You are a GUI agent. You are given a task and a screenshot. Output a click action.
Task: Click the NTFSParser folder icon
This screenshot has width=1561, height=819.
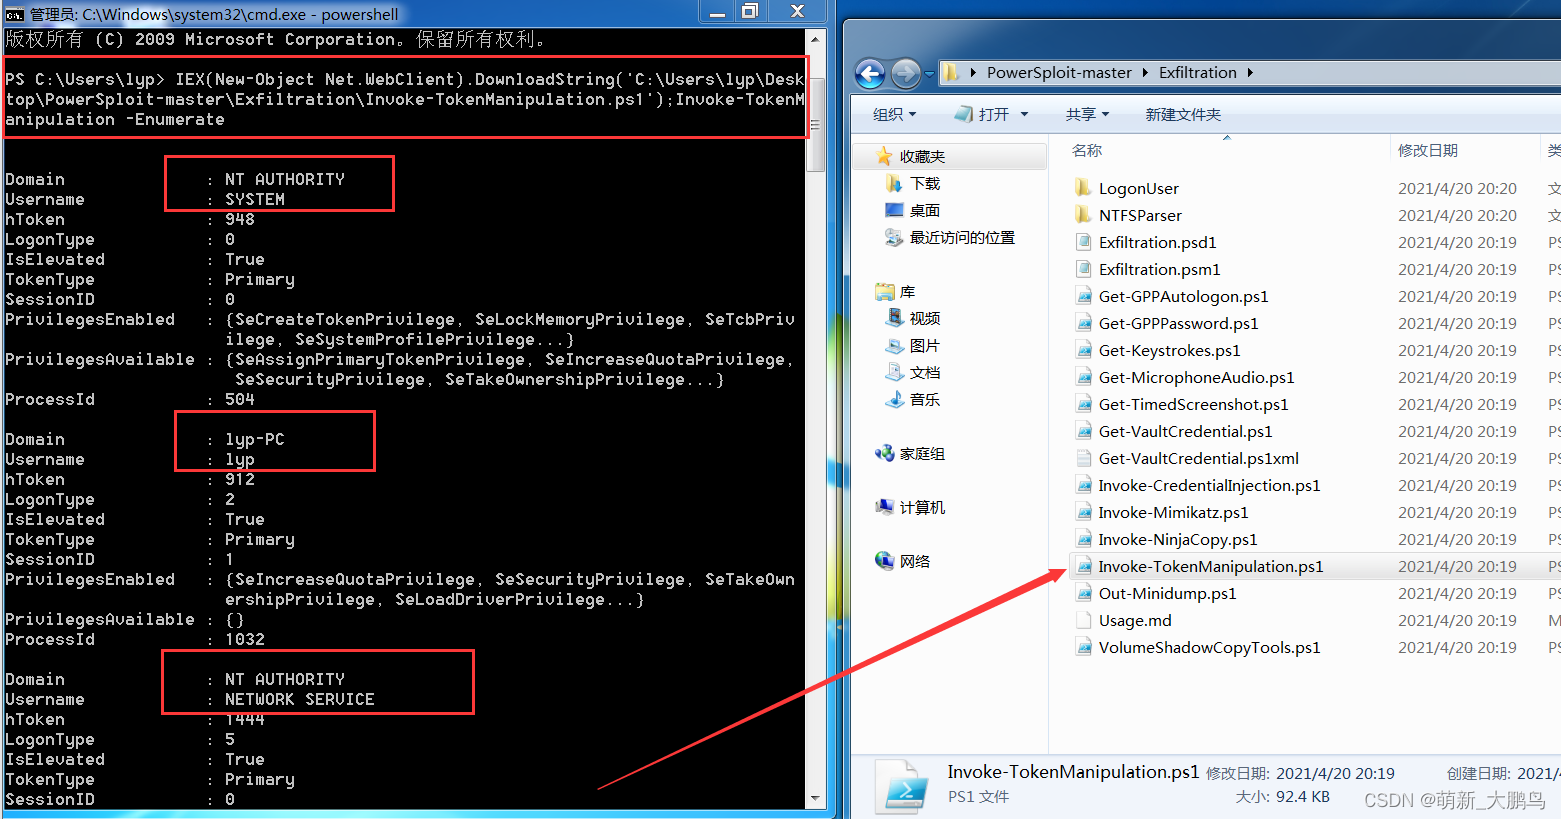(x=1083, y=215)
